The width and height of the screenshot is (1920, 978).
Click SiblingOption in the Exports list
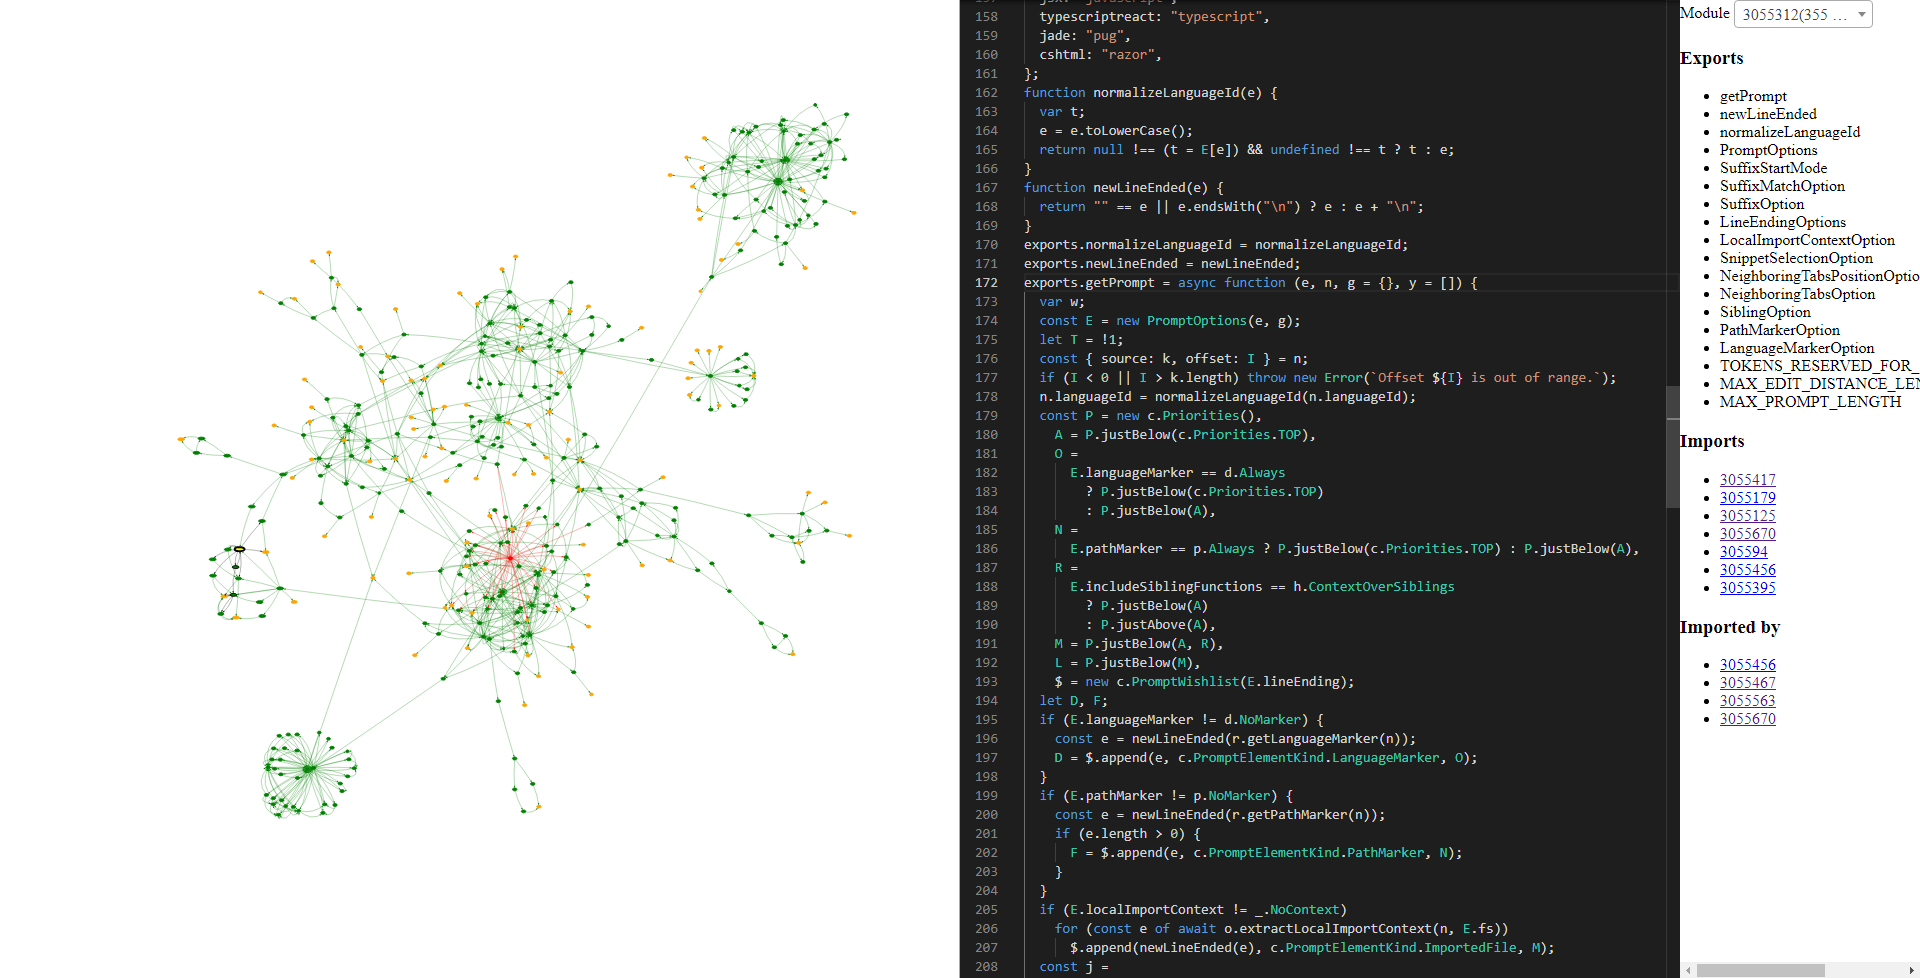click(x=1765, y=312)
